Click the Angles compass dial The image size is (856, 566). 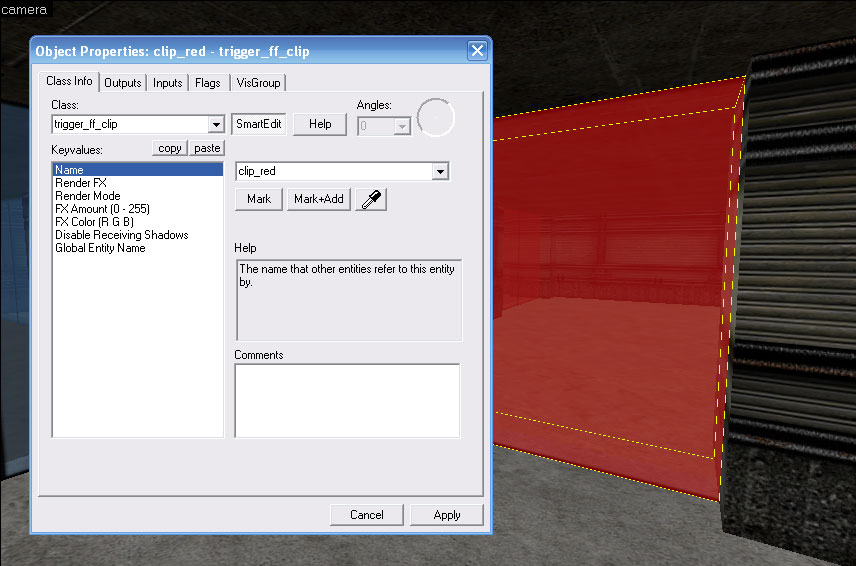[435, 118]
